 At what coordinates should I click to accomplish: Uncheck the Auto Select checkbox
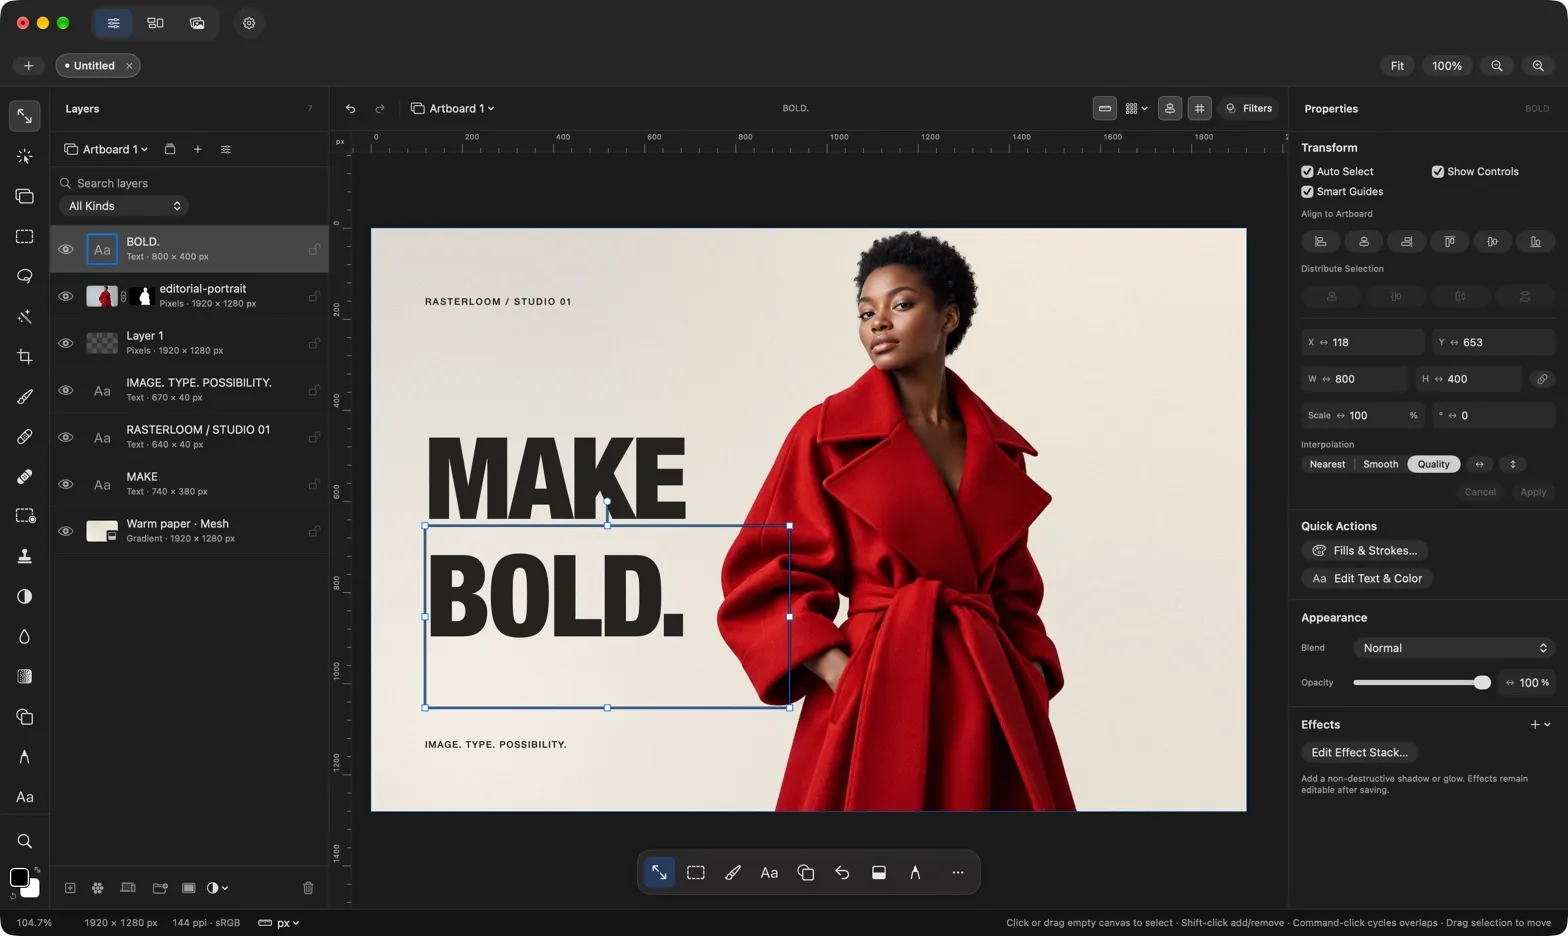click(x=1307, y=172)
